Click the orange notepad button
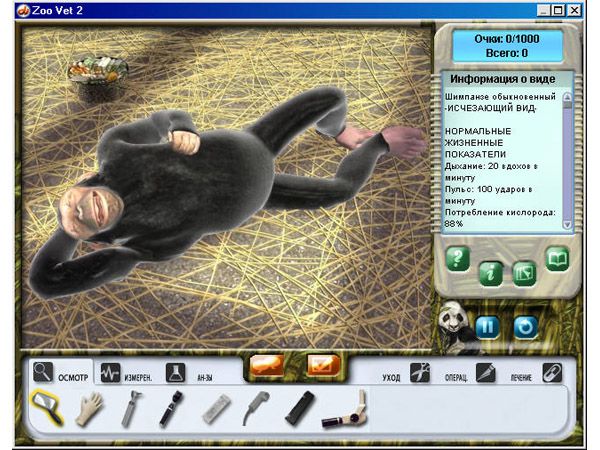 coord(323,366)
